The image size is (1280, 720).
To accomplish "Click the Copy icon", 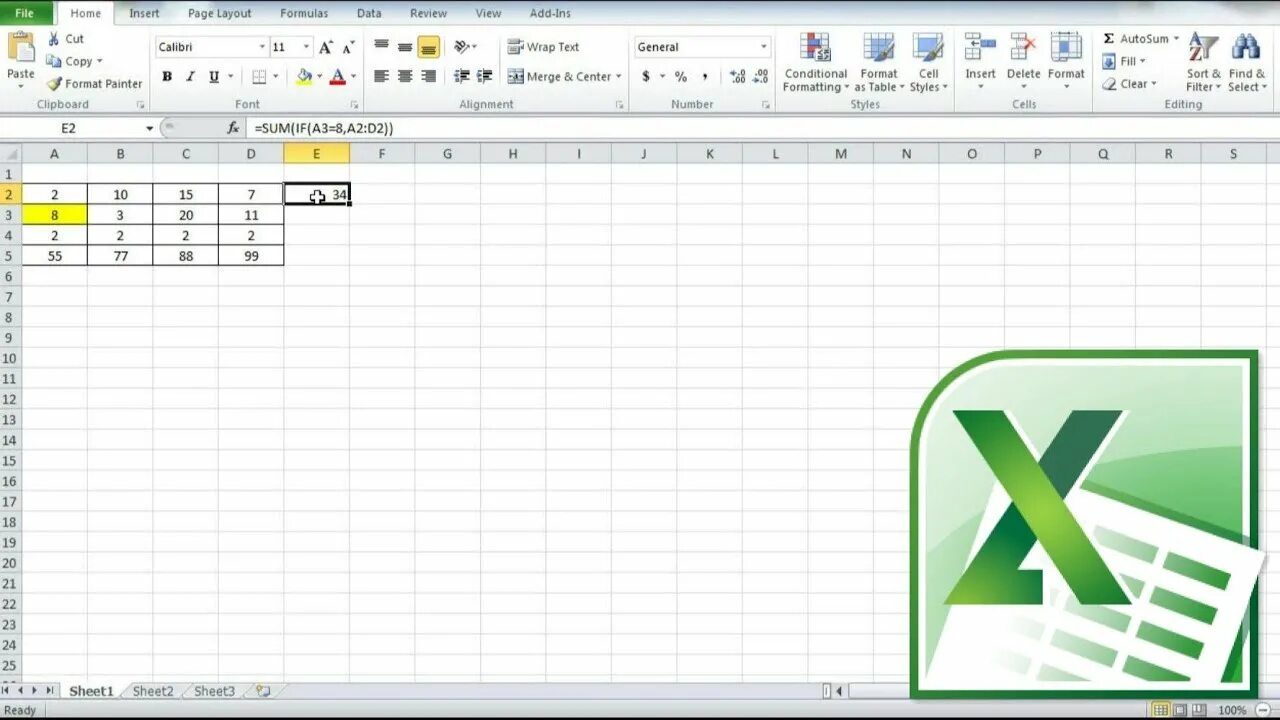I will click(x=54, y=61).
